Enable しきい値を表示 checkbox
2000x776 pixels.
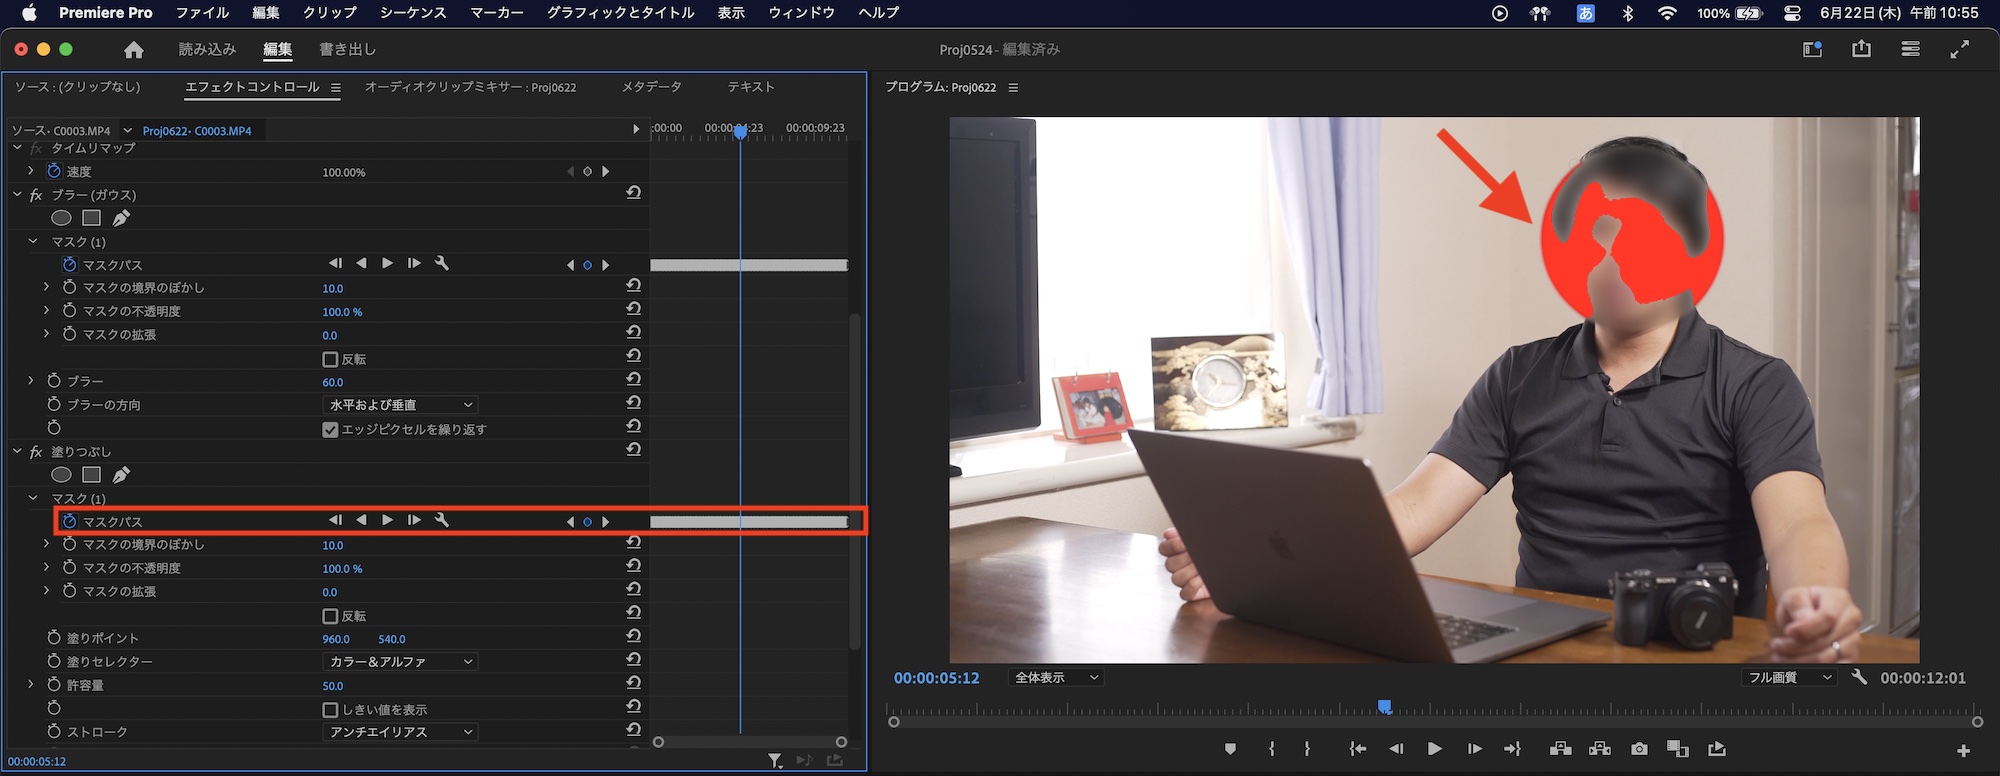click(x=330, y=710)
